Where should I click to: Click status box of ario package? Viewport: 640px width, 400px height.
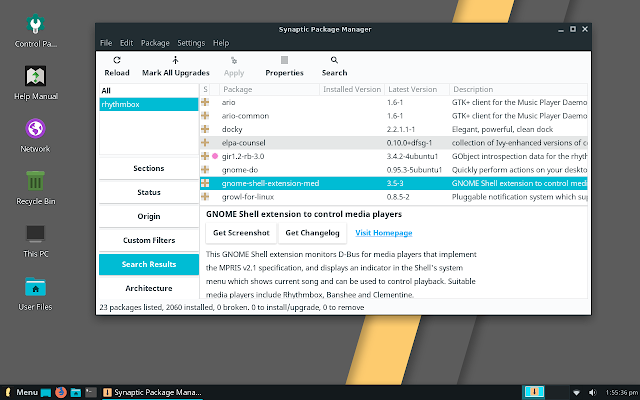(x=205, y=102)
